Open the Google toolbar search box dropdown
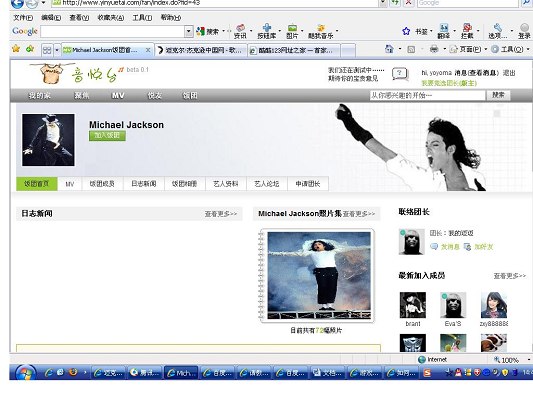533x400 pixels. pyautogui.click(x=189, y=32)
